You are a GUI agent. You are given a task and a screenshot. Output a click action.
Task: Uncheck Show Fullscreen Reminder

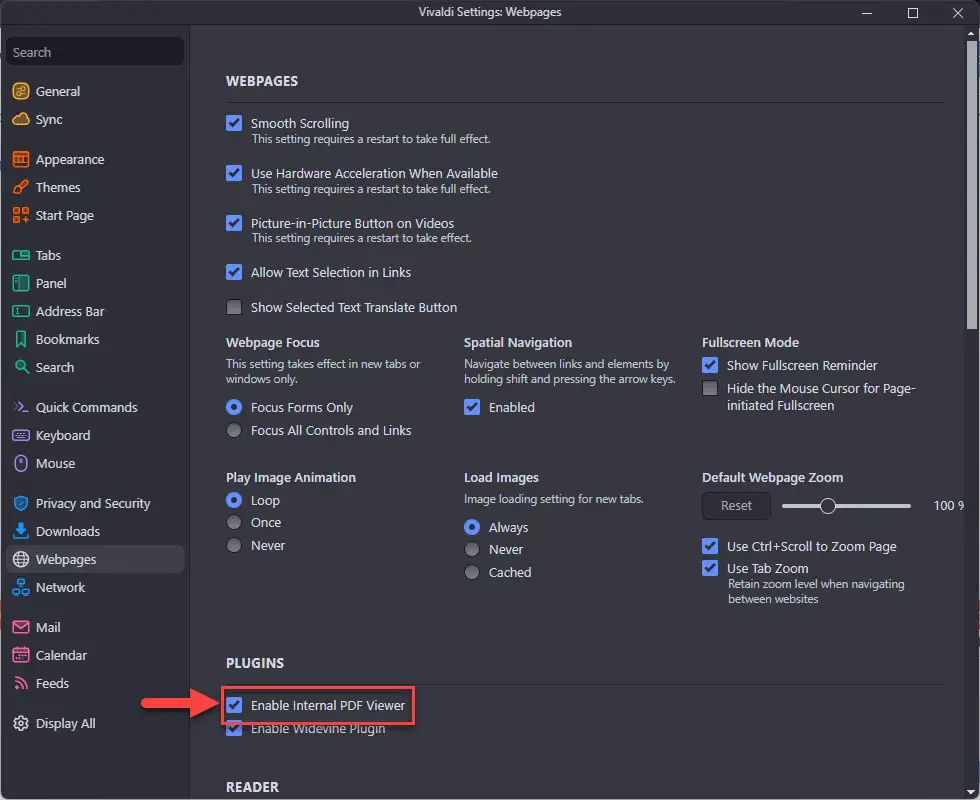[710, 365]
